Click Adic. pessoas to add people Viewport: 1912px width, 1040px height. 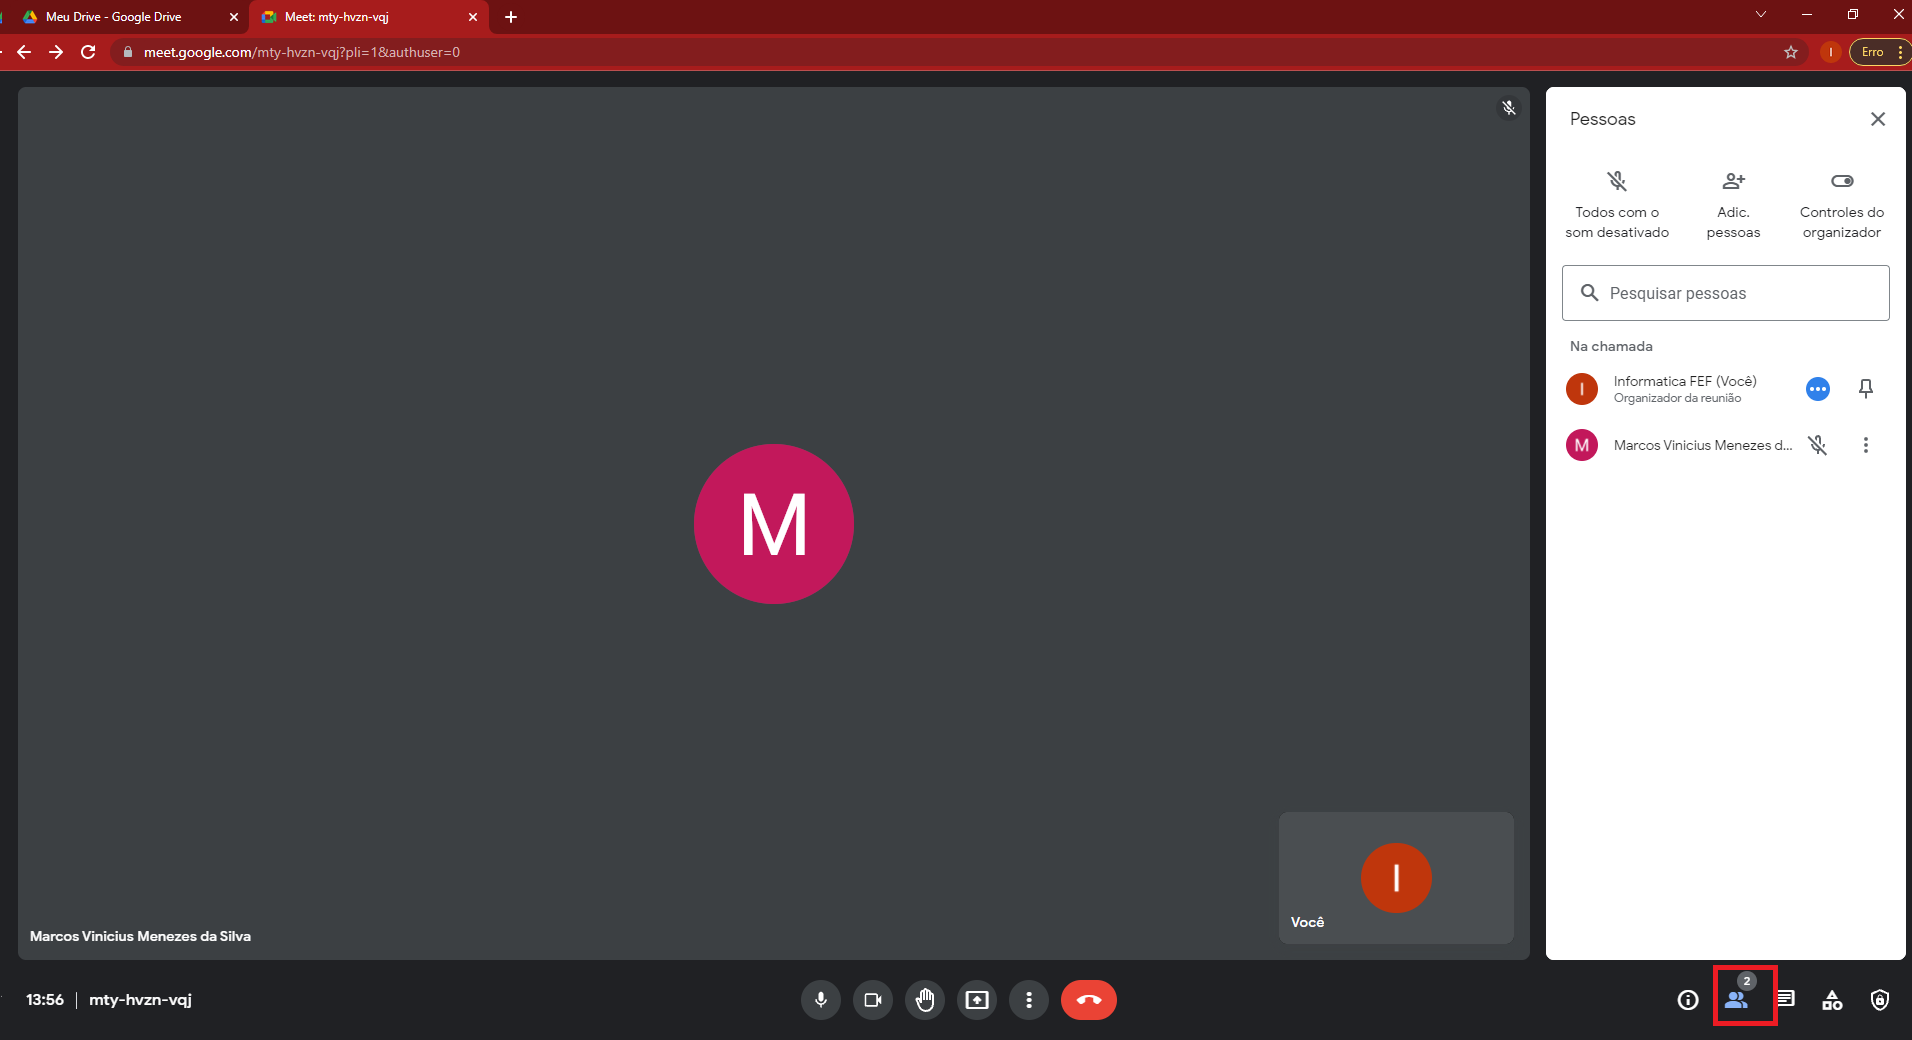[1733, 205]
